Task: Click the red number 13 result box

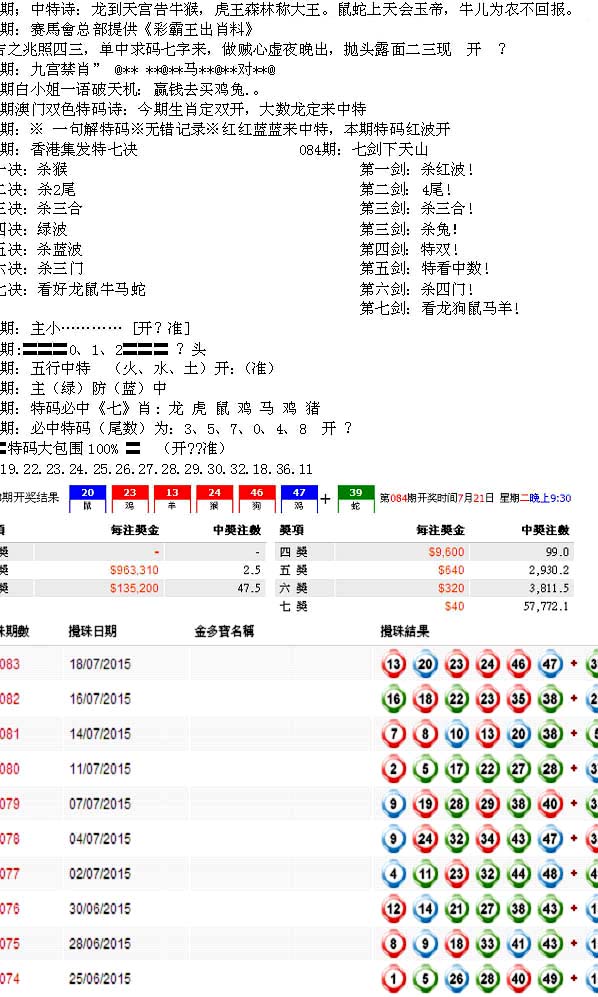Action: [x=172, y=499]
